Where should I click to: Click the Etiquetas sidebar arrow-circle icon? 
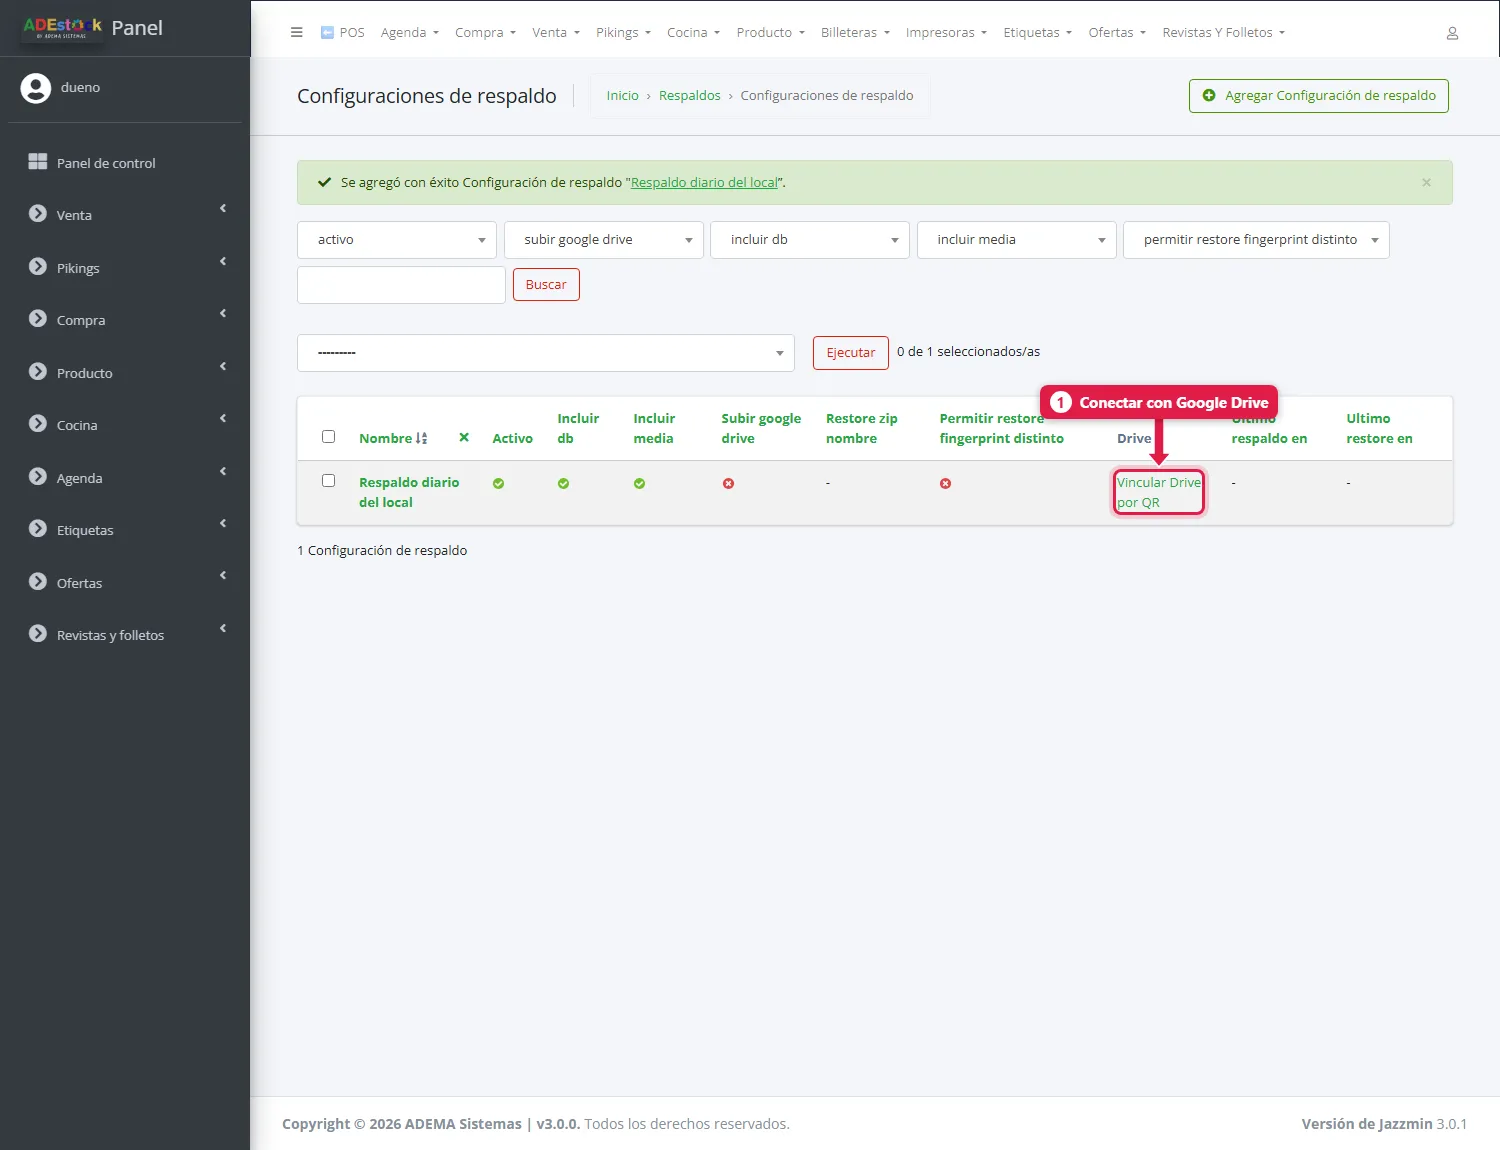38,529
